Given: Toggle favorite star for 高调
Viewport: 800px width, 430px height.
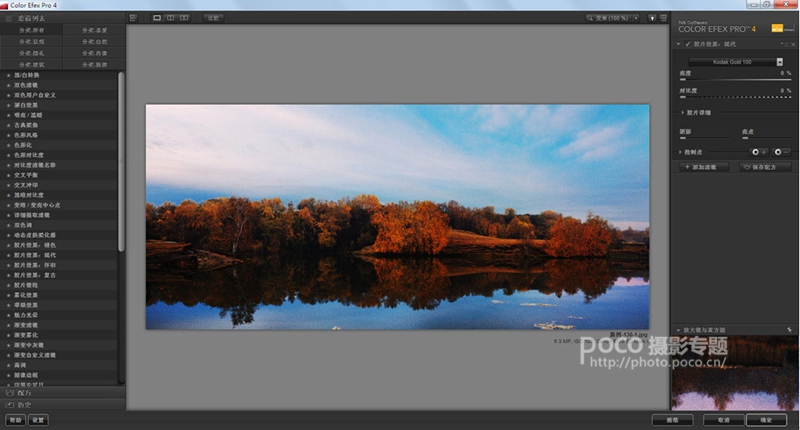Looking at the screenshot, I should 8,365.
